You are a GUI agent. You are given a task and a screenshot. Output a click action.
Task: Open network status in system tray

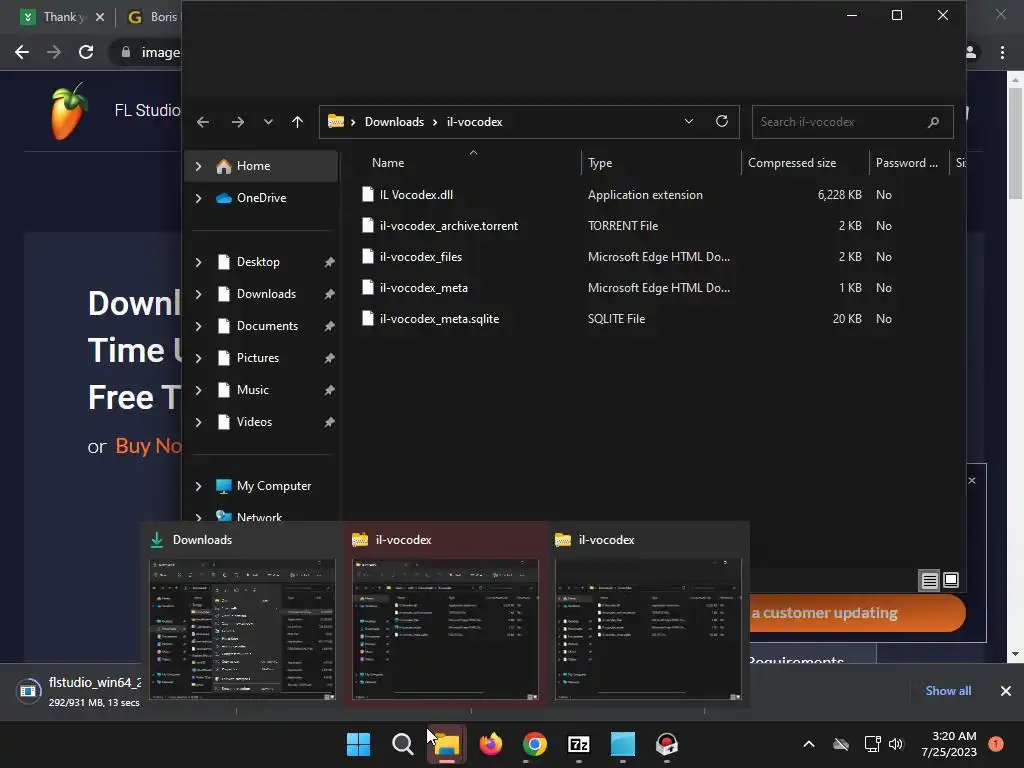coord(872,744)
